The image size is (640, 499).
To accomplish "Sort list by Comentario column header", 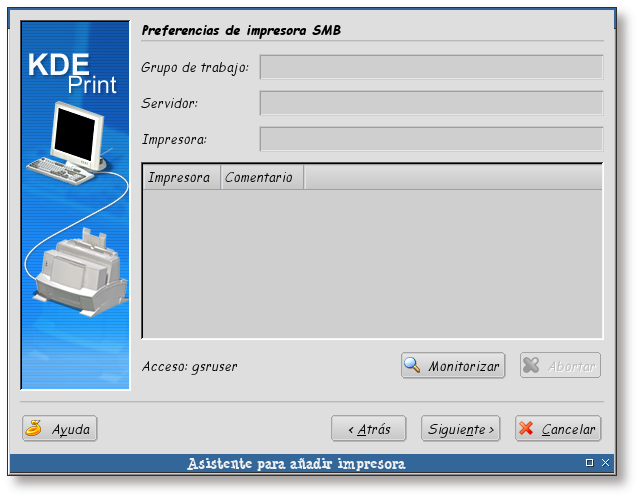I will 260,177.
